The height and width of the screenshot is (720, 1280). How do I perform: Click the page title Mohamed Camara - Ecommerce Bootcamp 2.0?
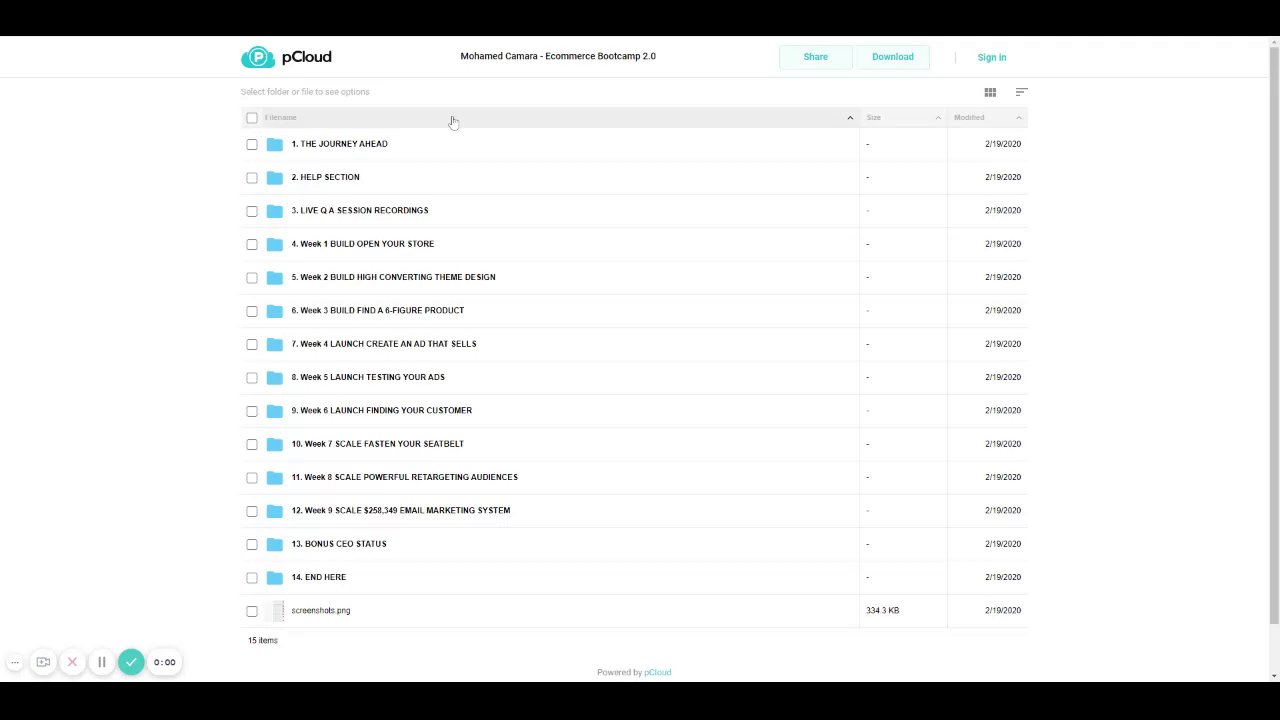pyautogui.click(x=558, y=56)
